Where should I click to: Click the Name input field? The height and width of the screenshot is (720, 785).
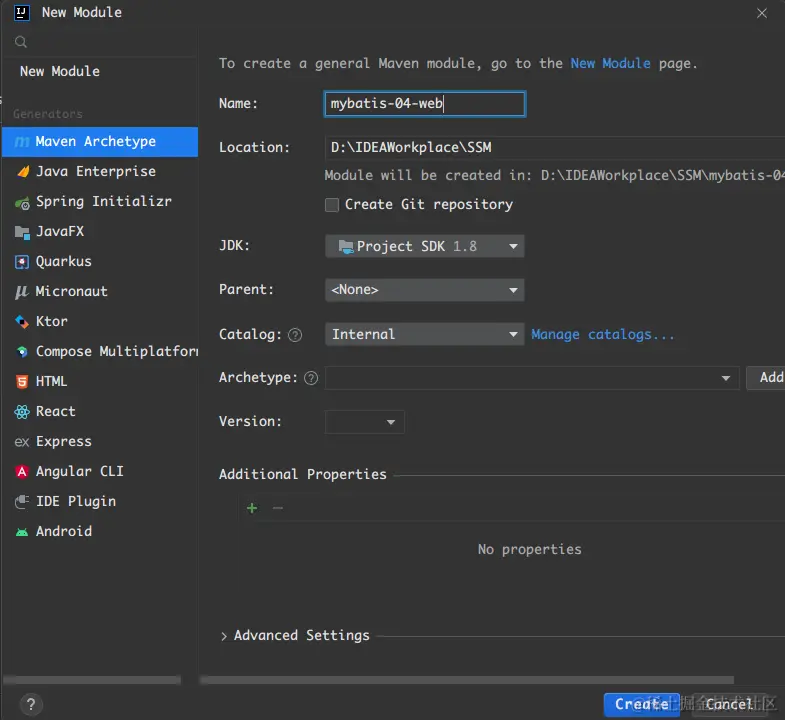425,104
